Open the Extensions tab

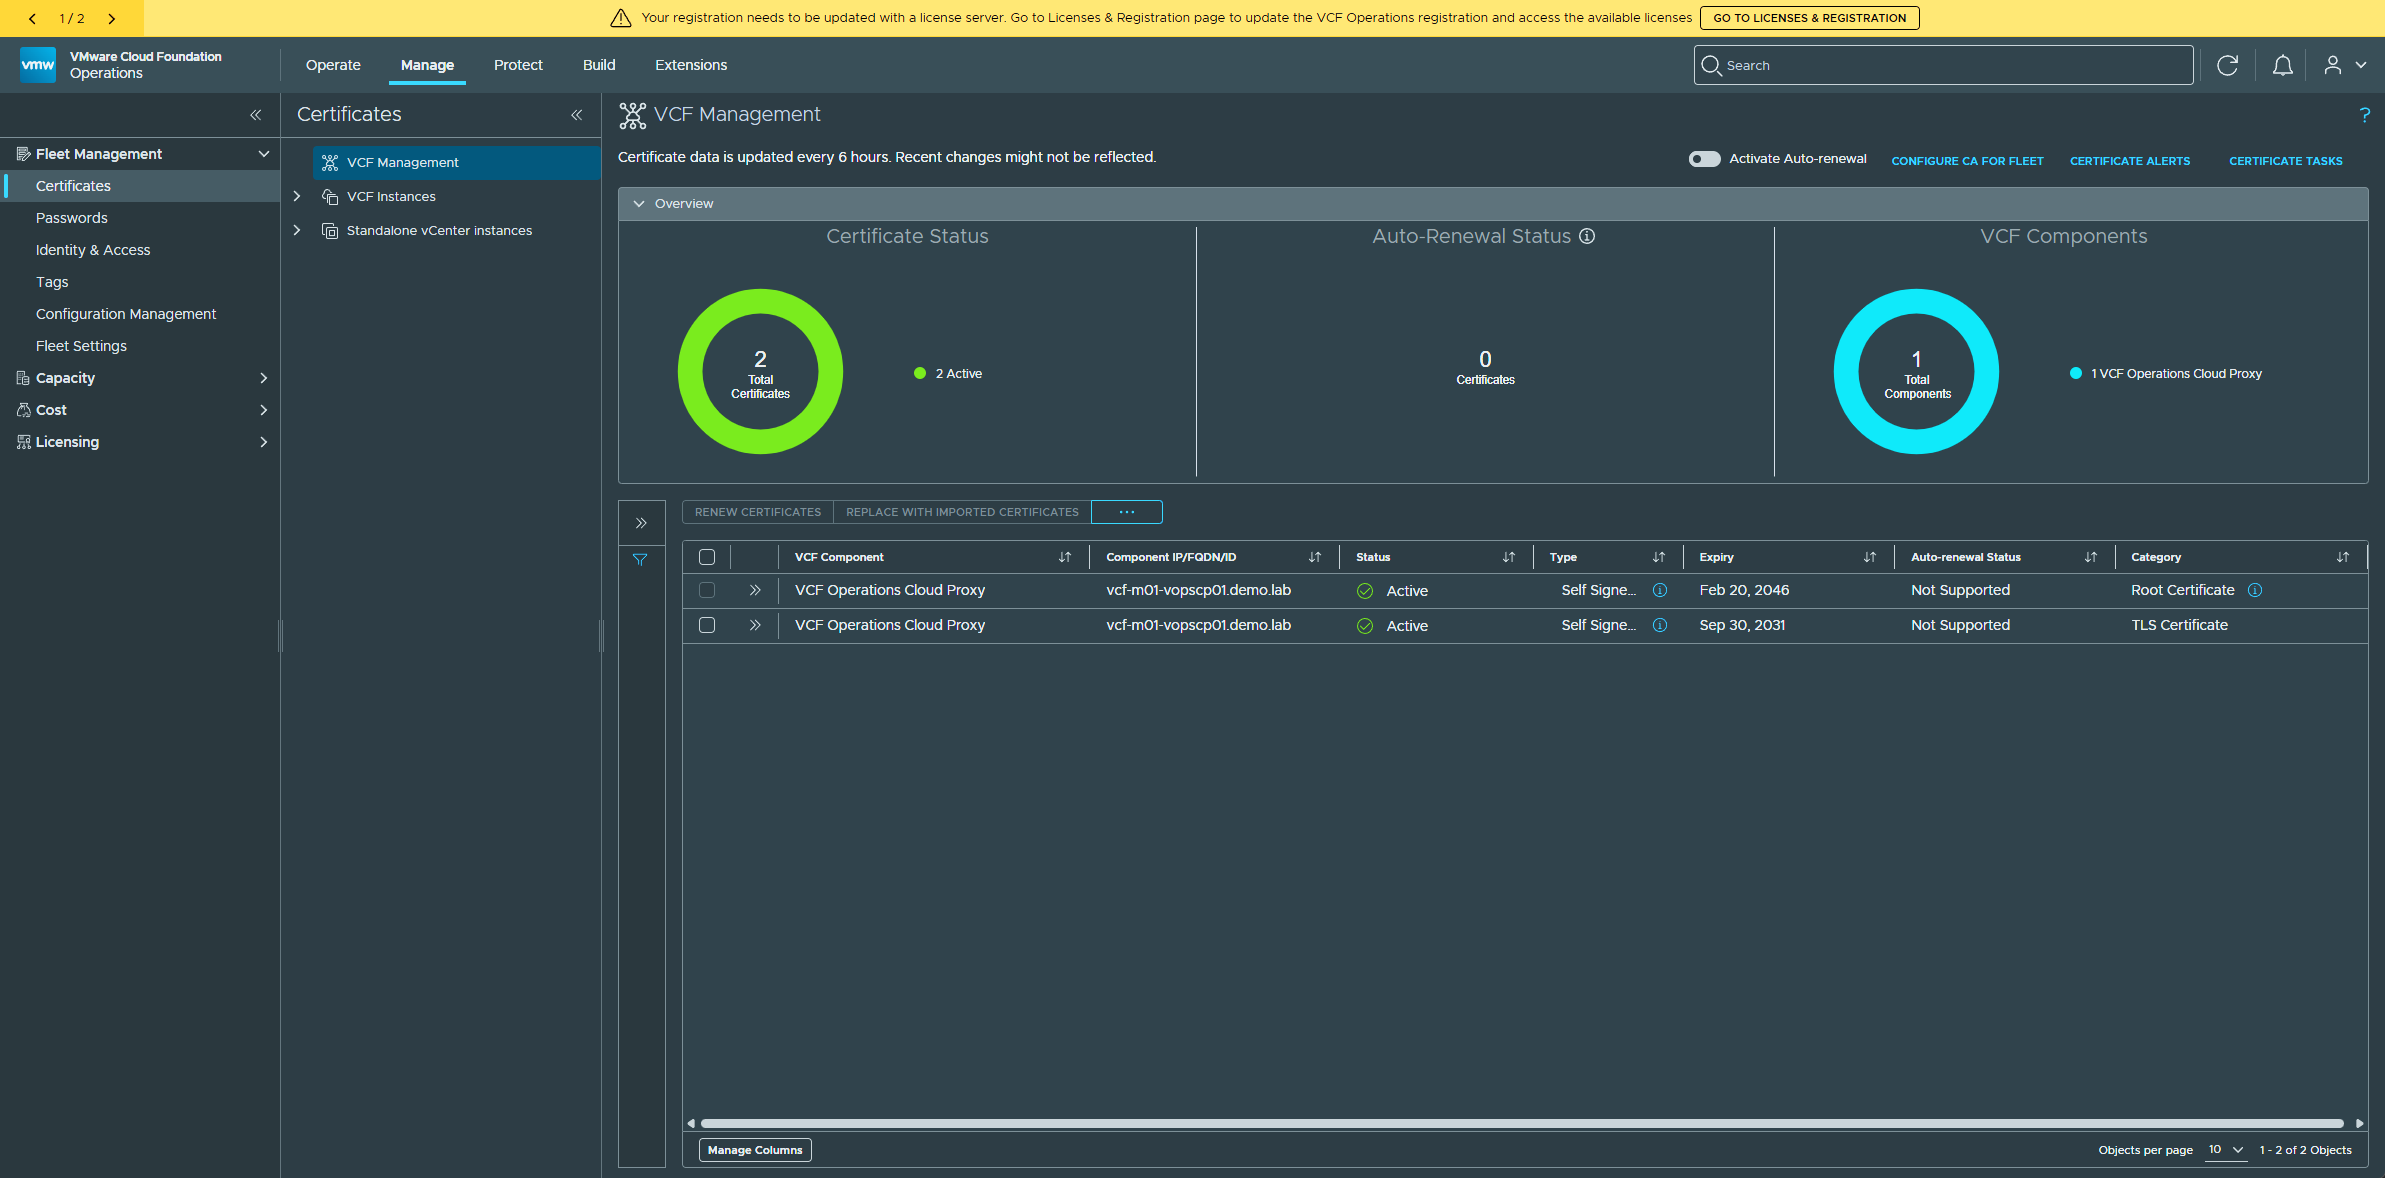(691, 65)
